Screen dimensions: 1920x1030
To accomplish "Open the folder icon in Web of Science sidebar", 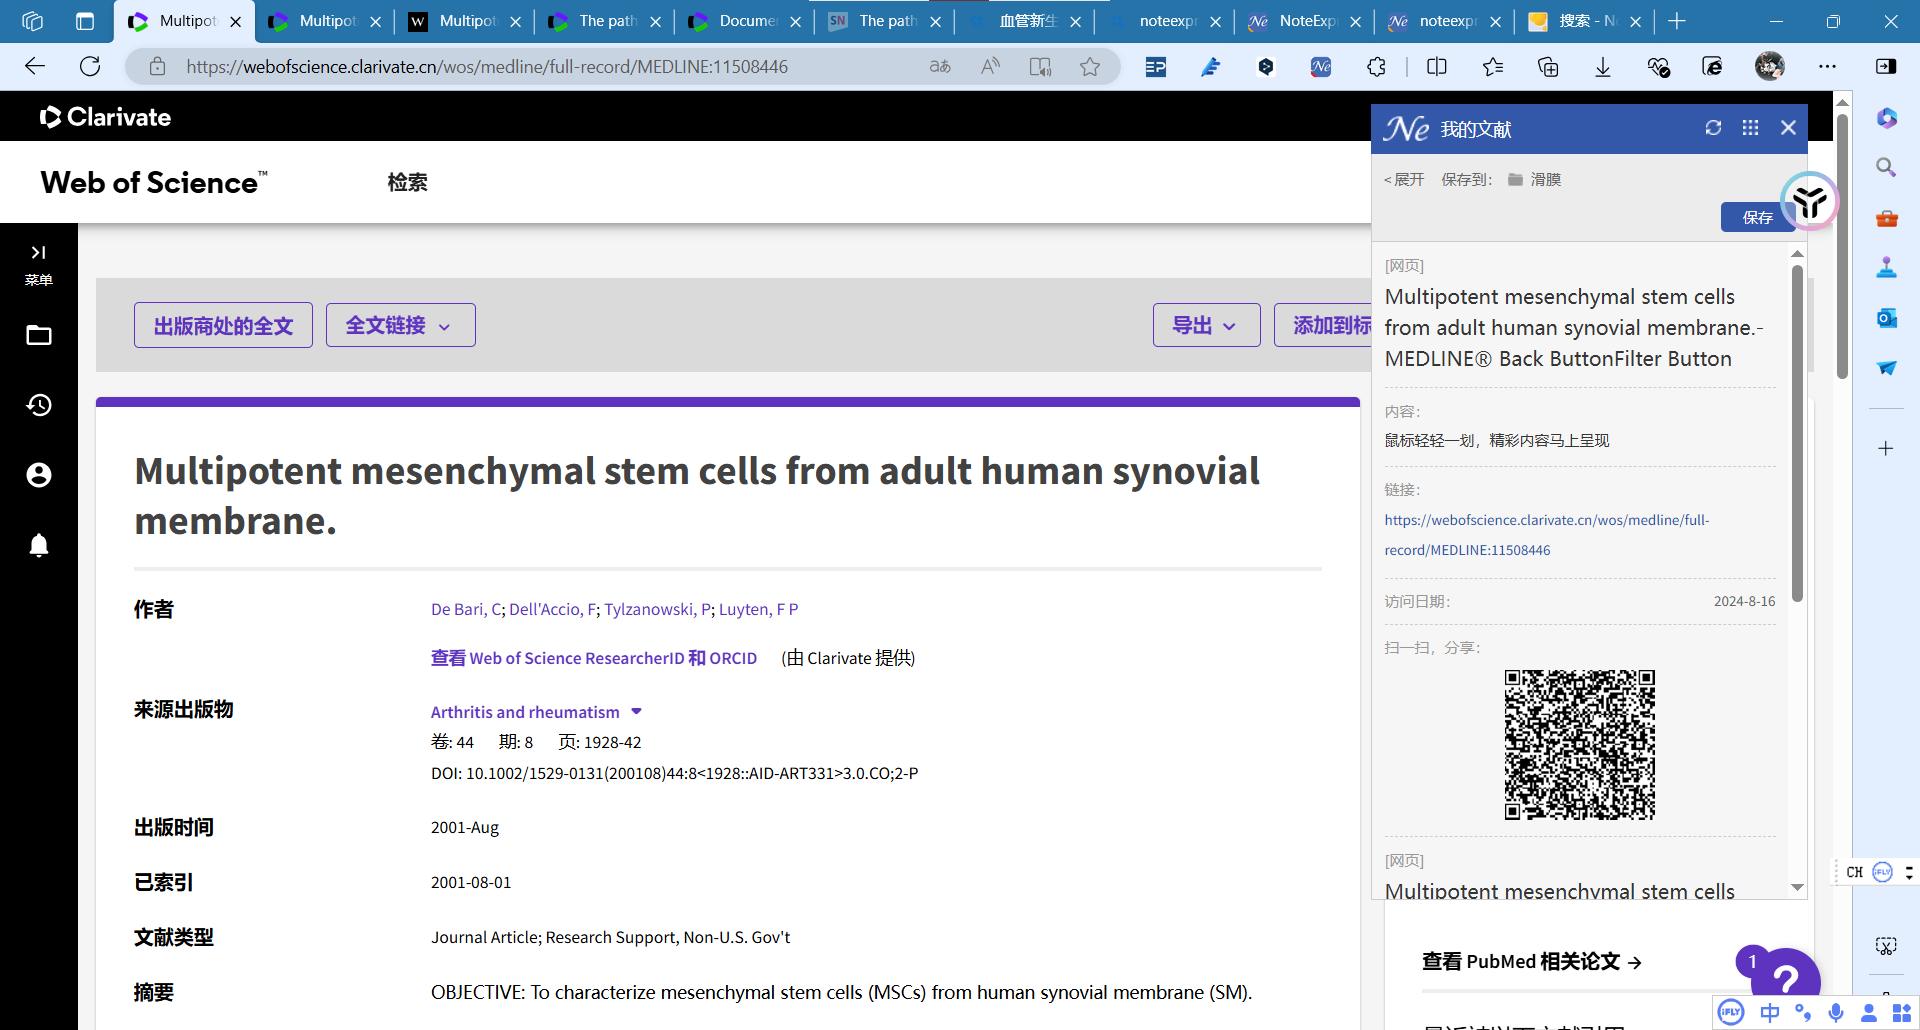I will 39,335.
